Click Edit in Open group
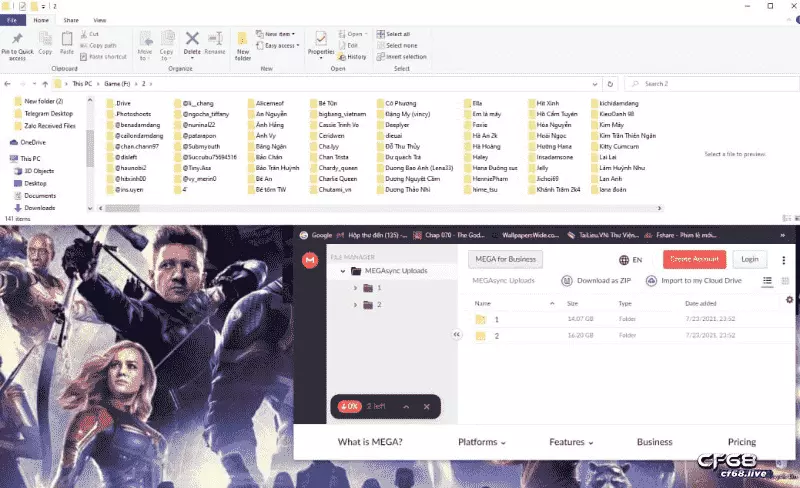 point(348,45)
